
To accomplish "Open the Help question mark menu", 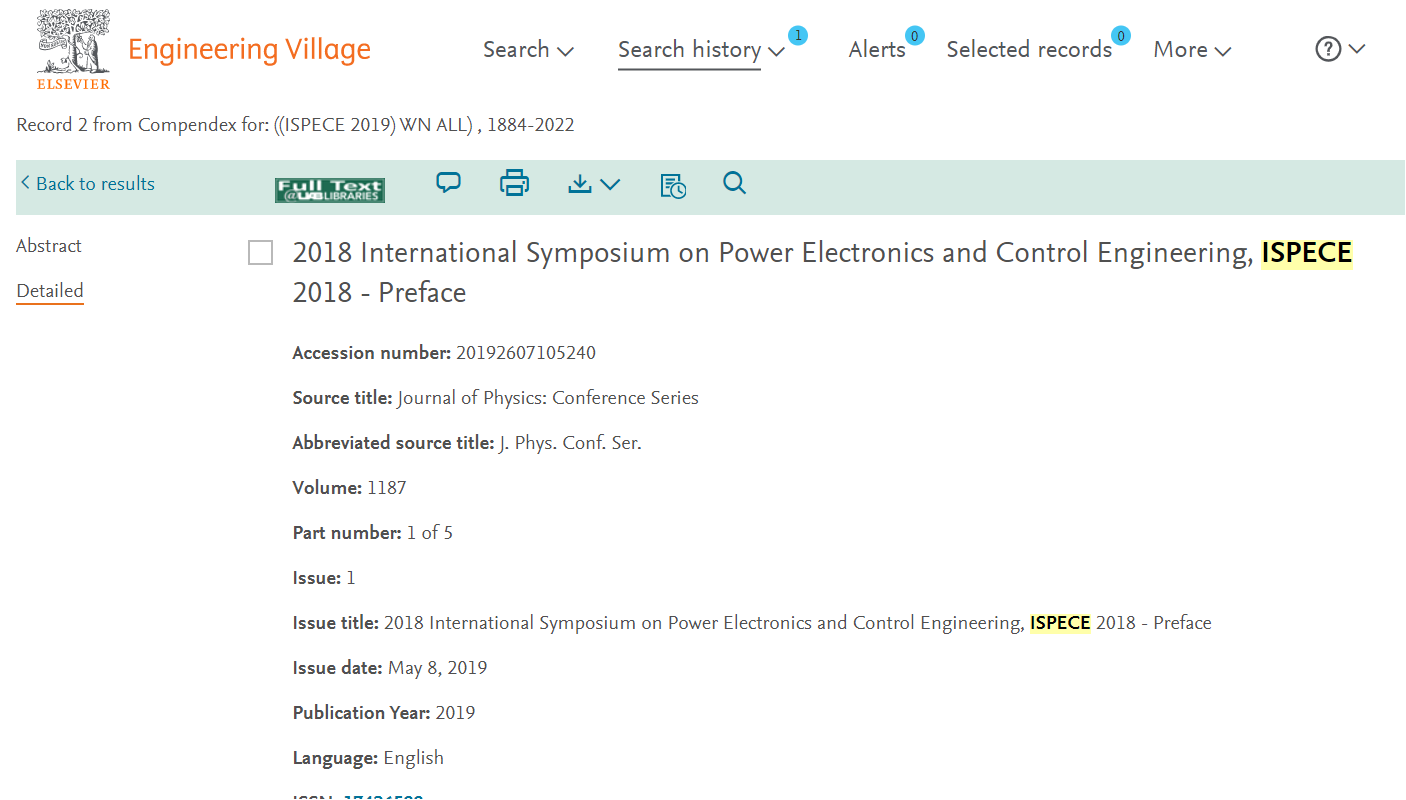I will point(1340,49).
